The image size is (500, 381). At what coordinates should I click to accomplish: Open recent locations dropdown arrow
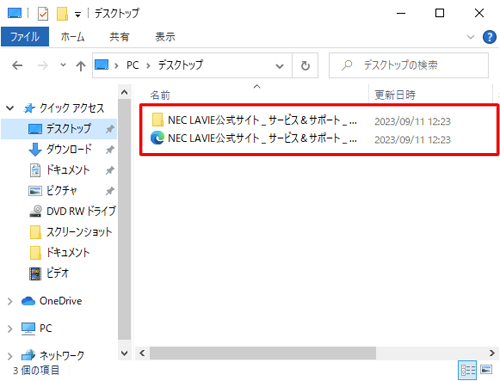point(63,65)
